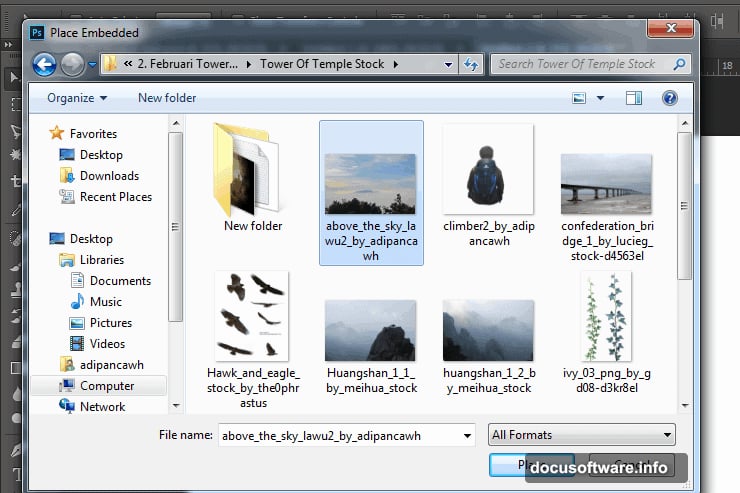Click the file list scrollbar thumb

685,206
